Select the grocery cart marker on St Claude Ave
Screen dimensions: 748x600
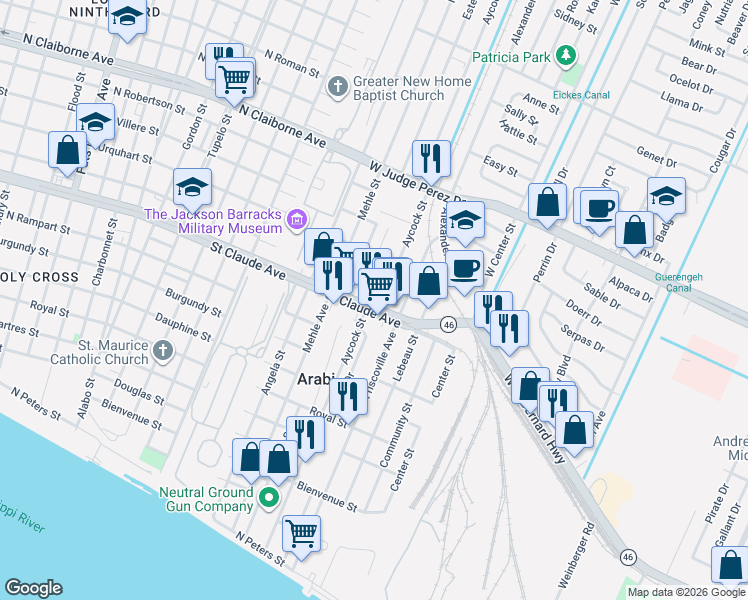point(377,287)
